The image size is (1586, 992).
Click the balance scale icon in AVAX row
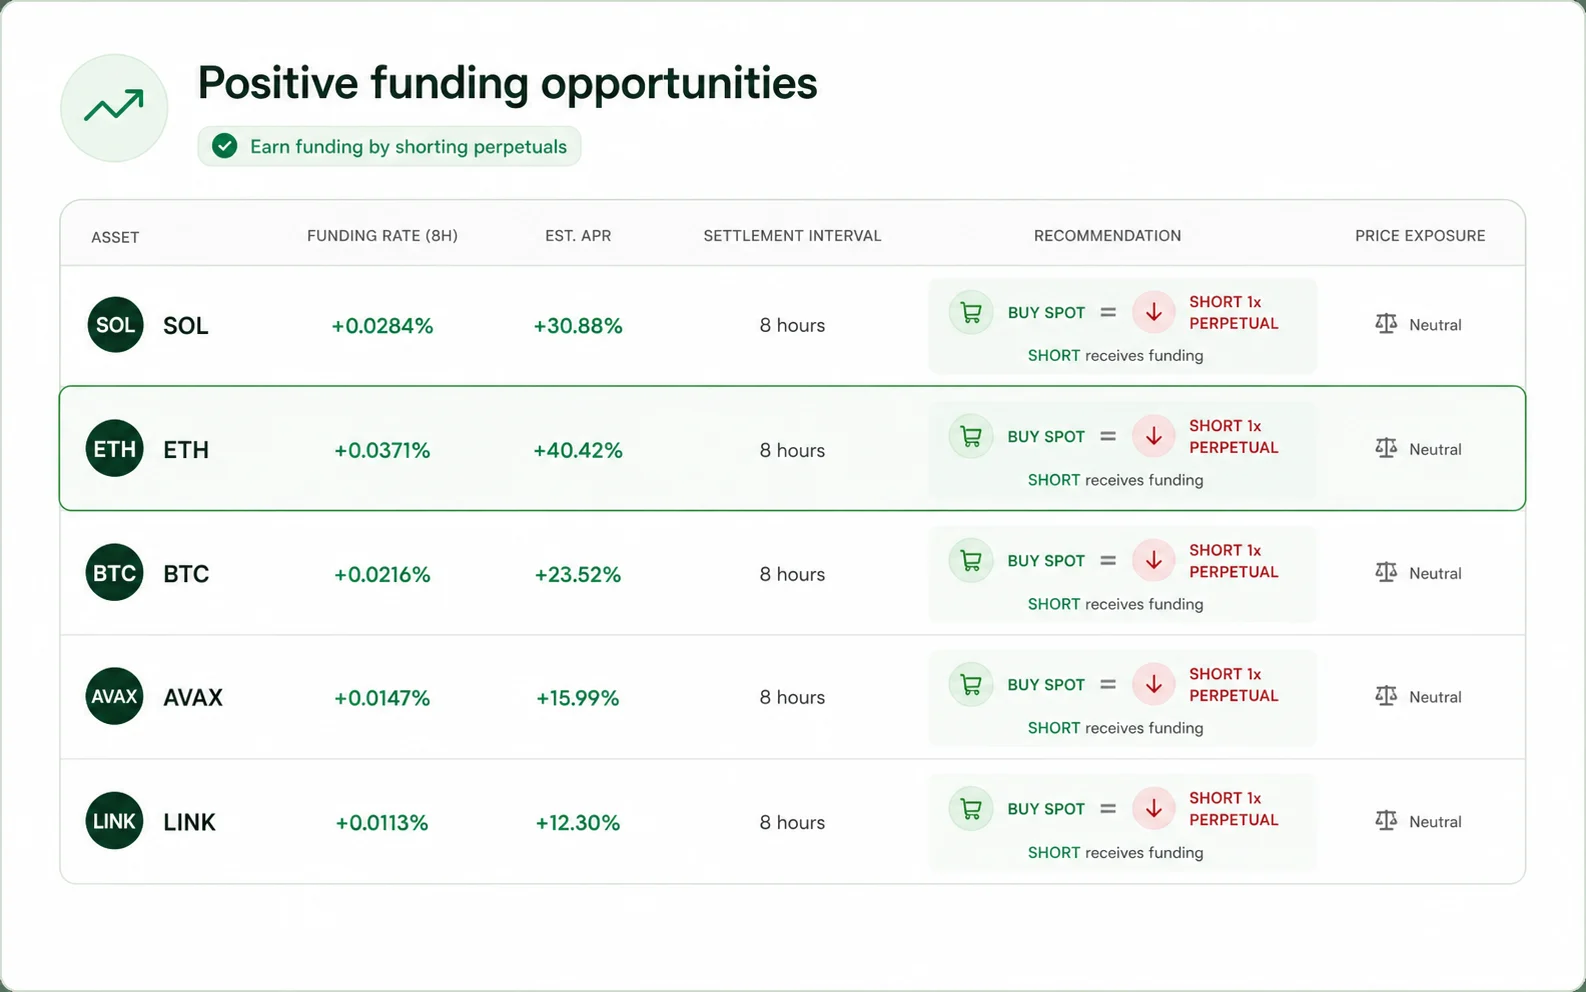[x=1386, y=696]
